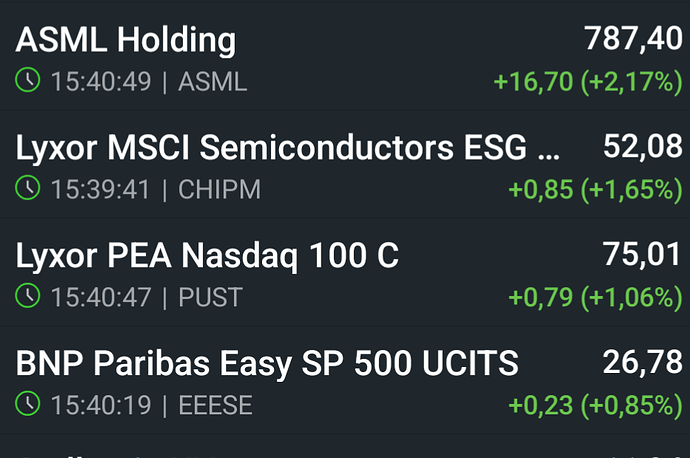This screenshot has height=458, width=690.
Task: Open the ASML Holding stock entry
Action: click(126, 41)
